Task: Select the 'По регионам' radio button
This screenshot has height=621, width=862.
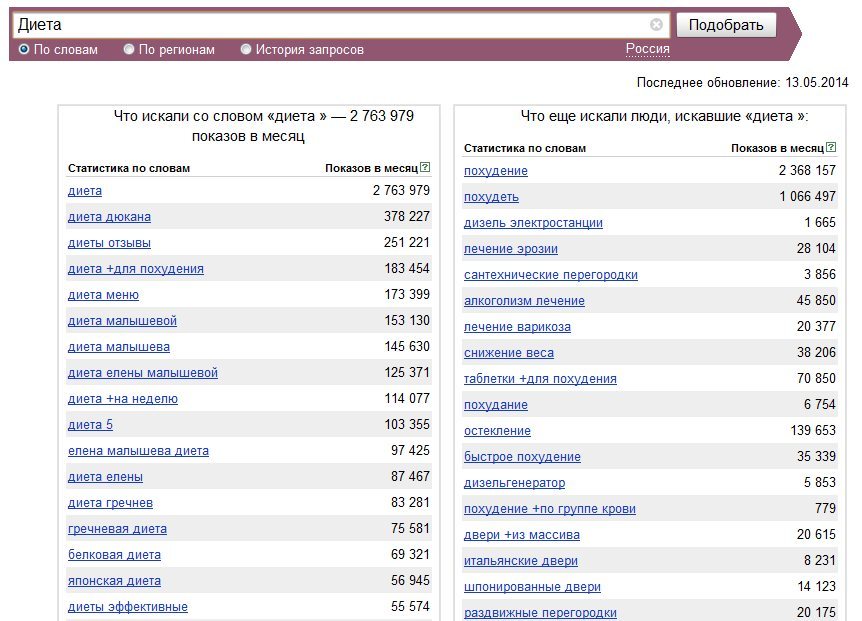Action: pos(129,49)
